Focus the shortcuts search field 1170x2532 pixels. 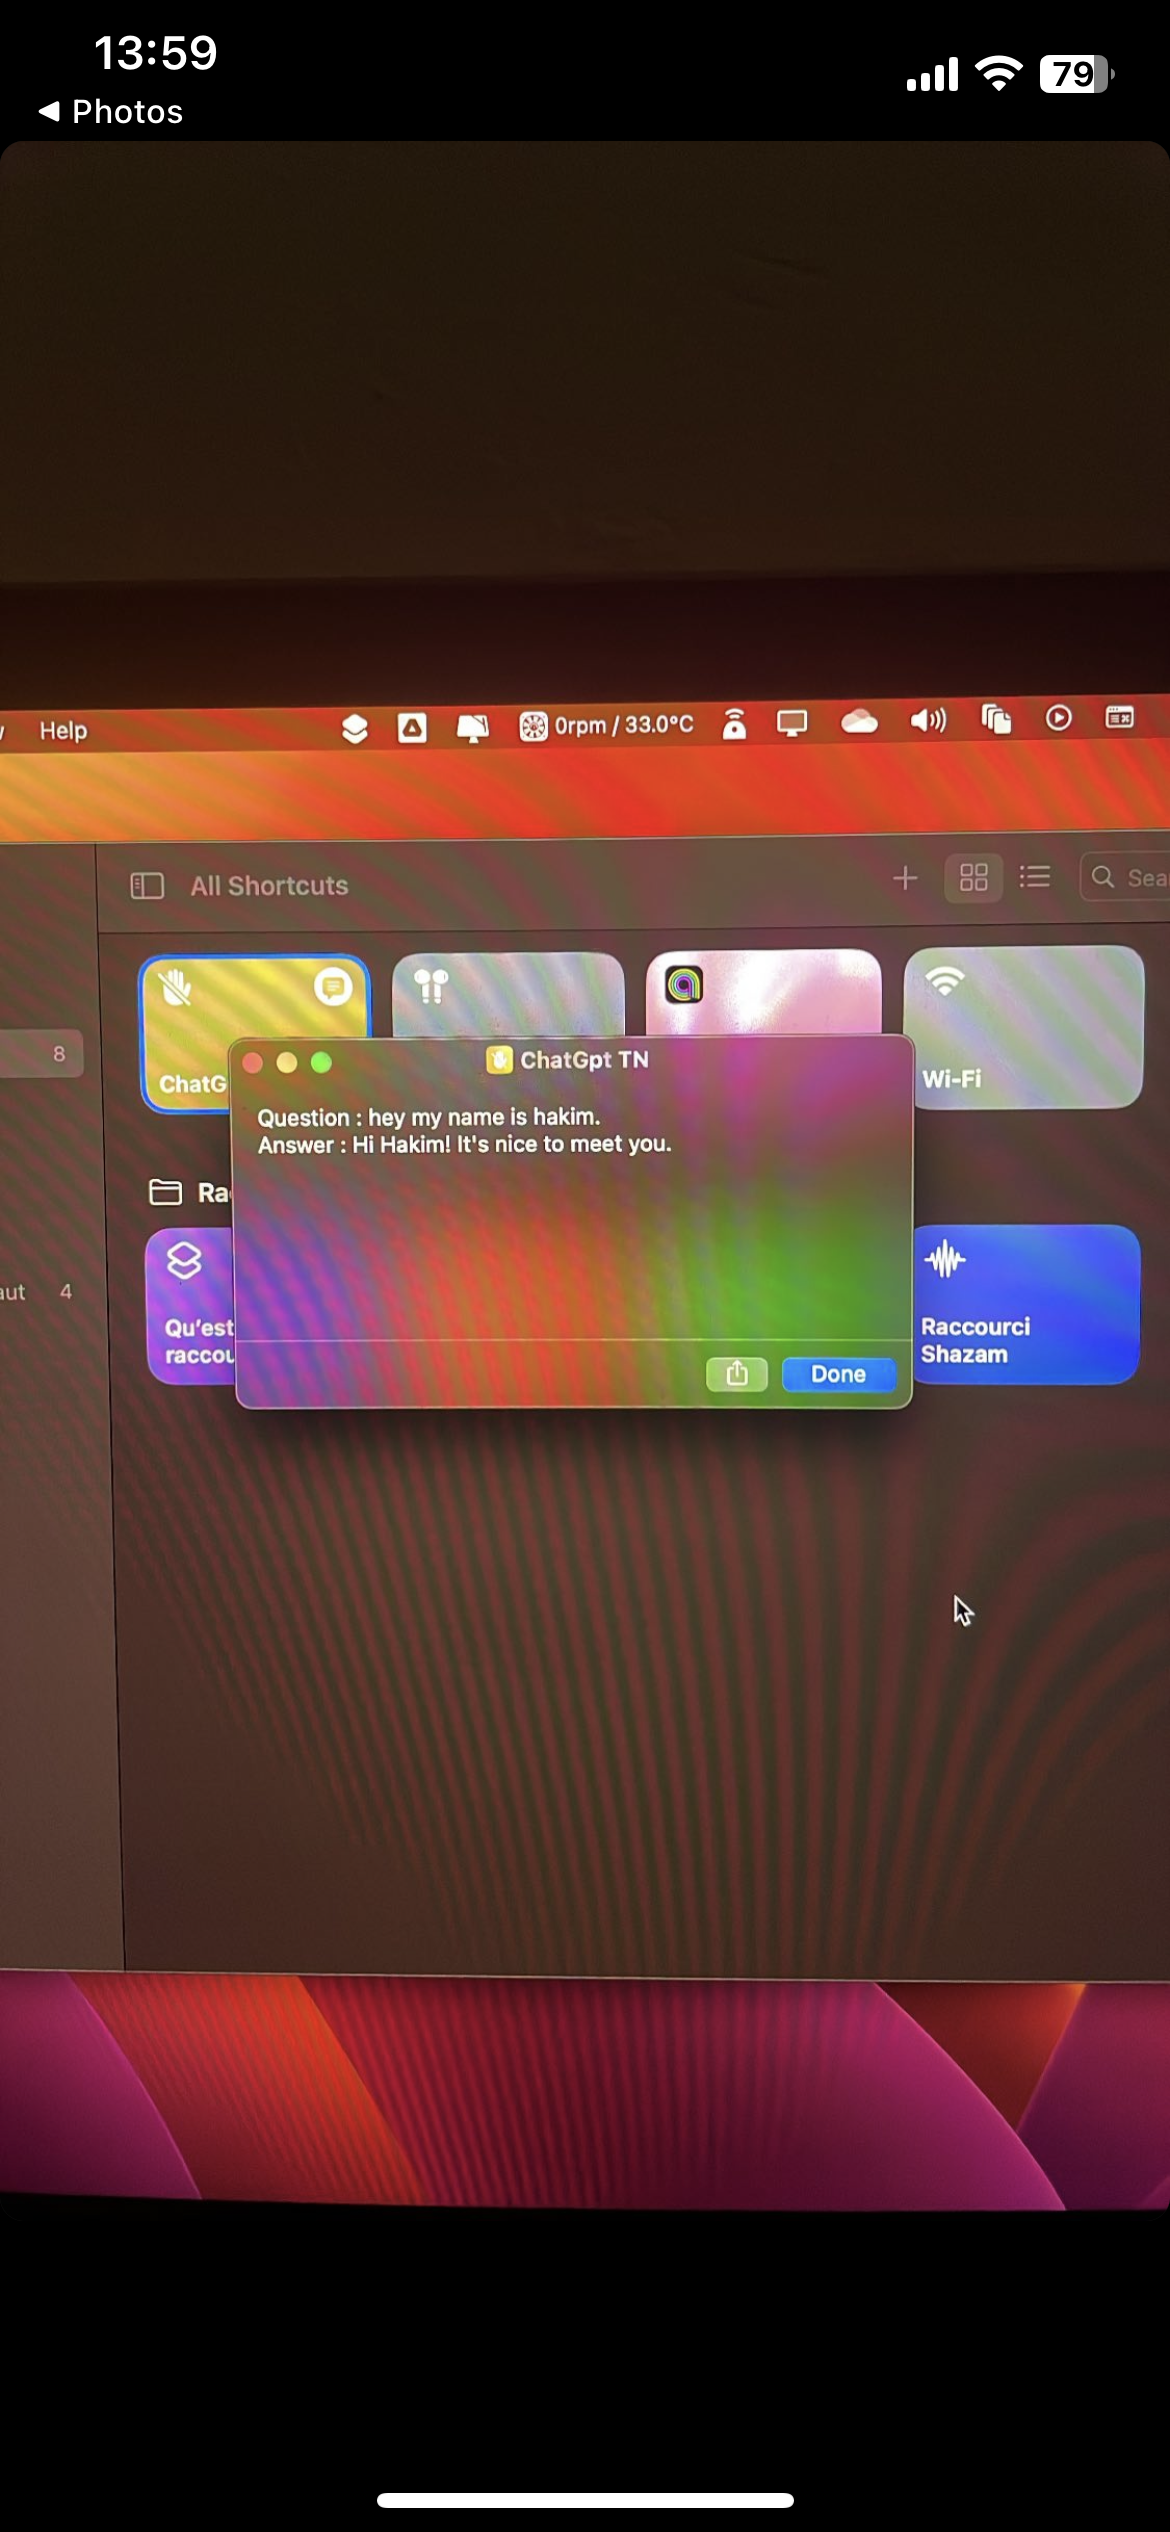point(1125,877)
